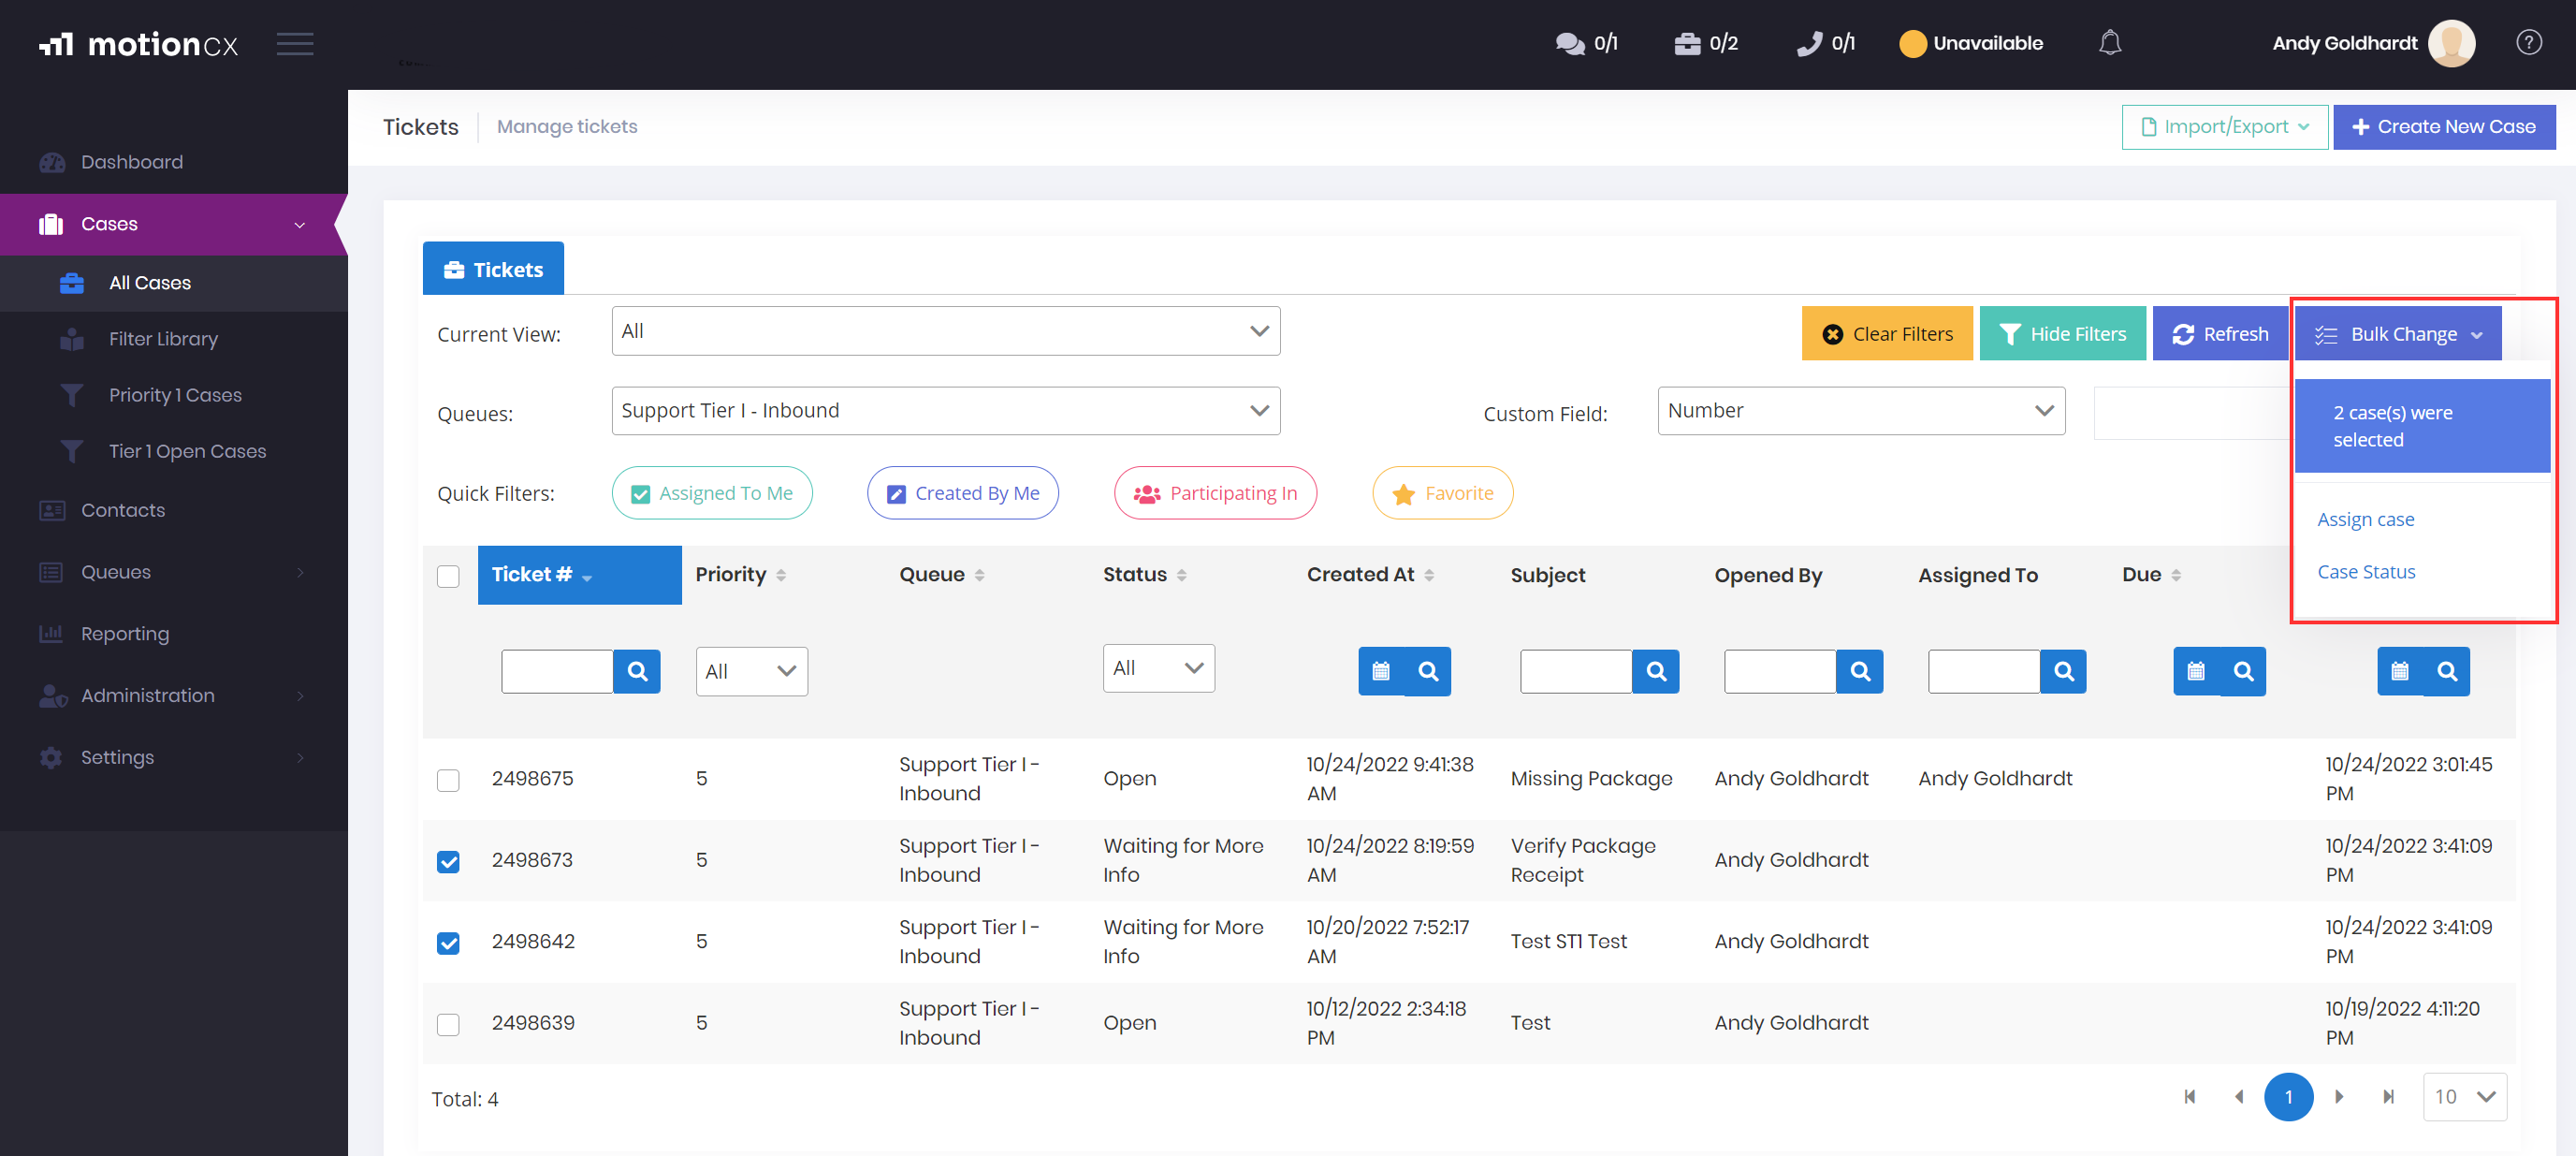Select the Tickets tab
This screenshot has height=1156, width=2576.
(x=493, y=269)
